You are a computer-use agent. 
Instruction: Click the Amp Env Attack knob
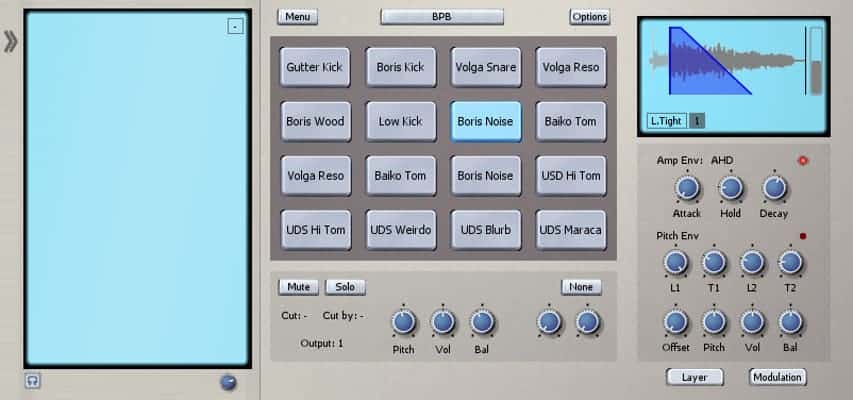pyautogui.click(x=686, y=188)
